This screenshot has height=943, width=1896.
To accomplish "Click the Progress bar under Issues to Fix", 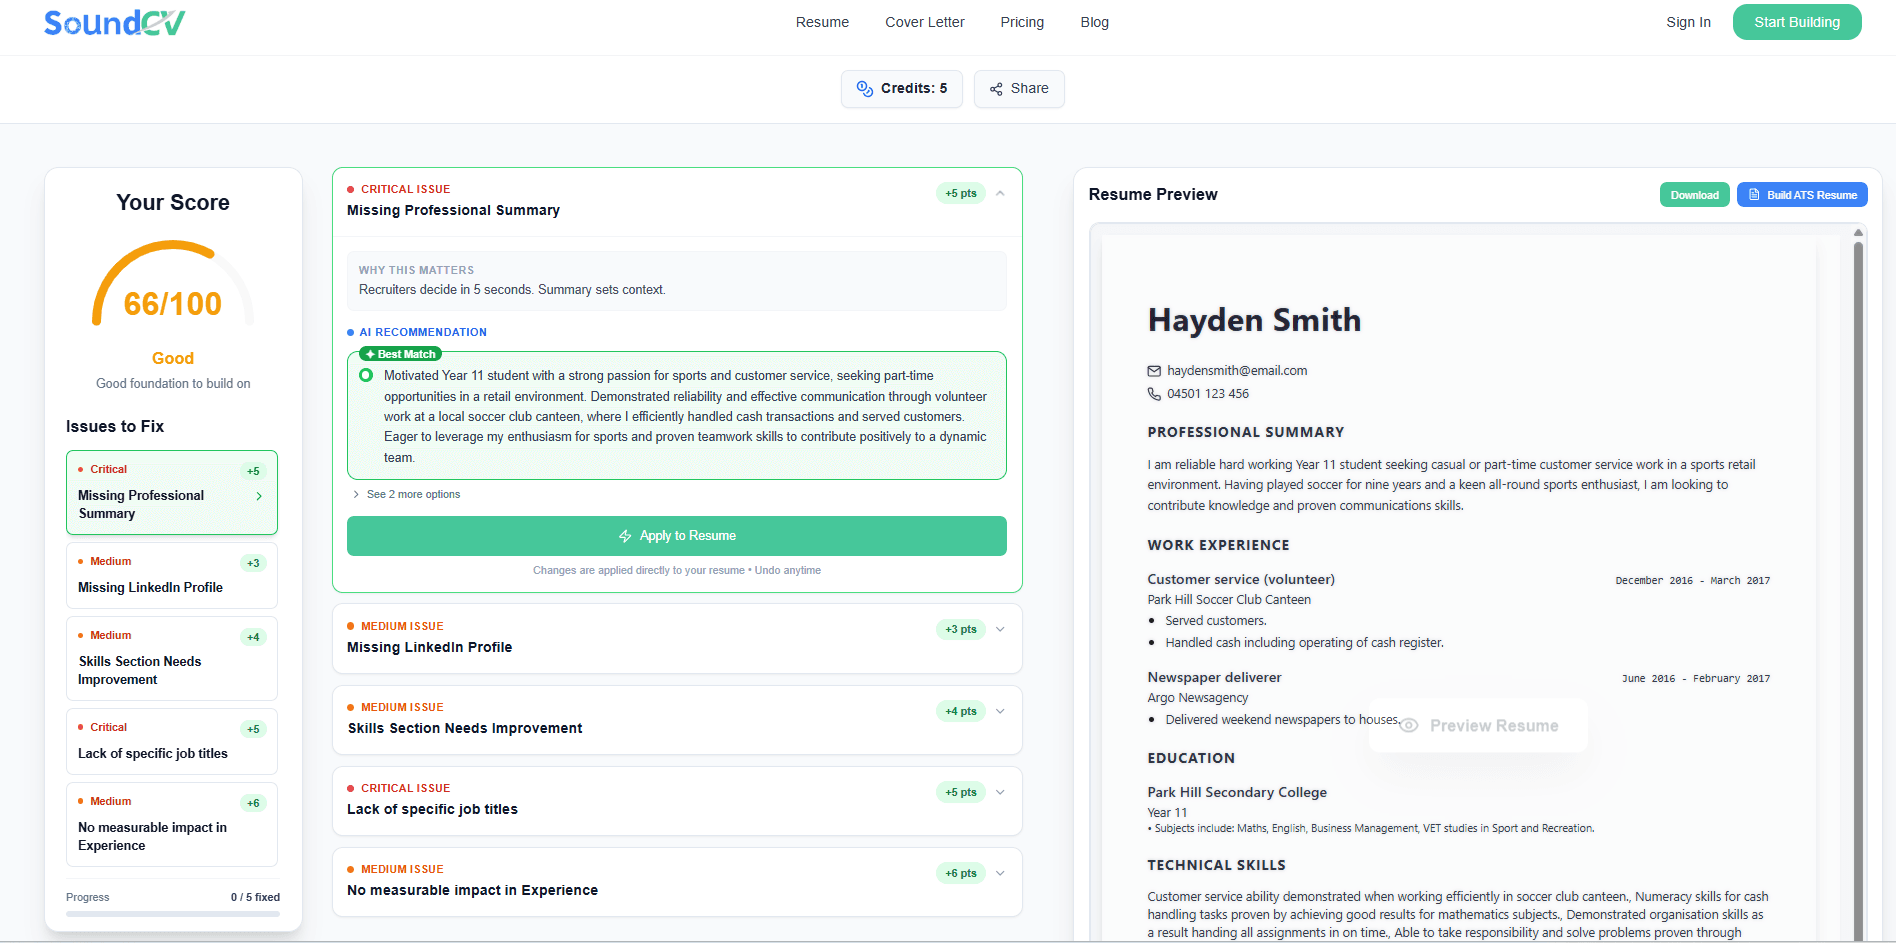I will pyautogui.click(x=172, y=913).
